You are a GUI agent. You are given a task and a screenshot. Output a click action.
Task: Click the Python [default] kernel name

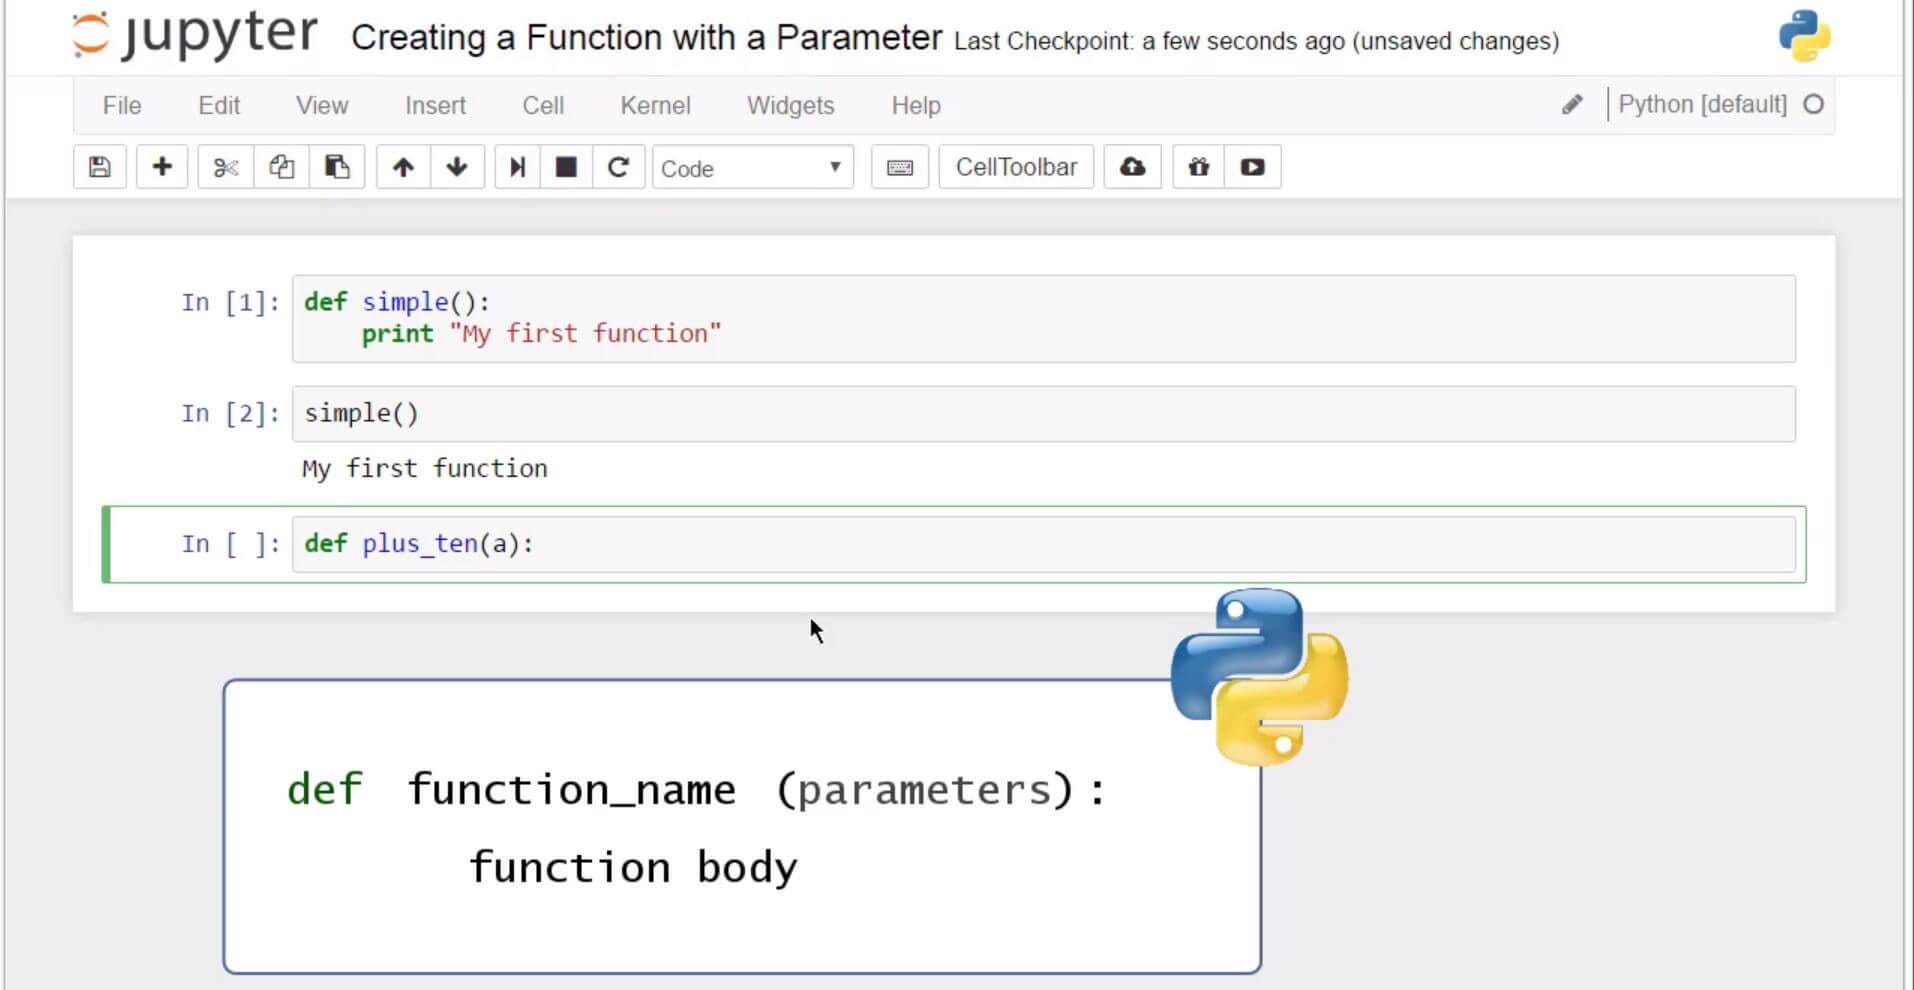(1702, 104)
